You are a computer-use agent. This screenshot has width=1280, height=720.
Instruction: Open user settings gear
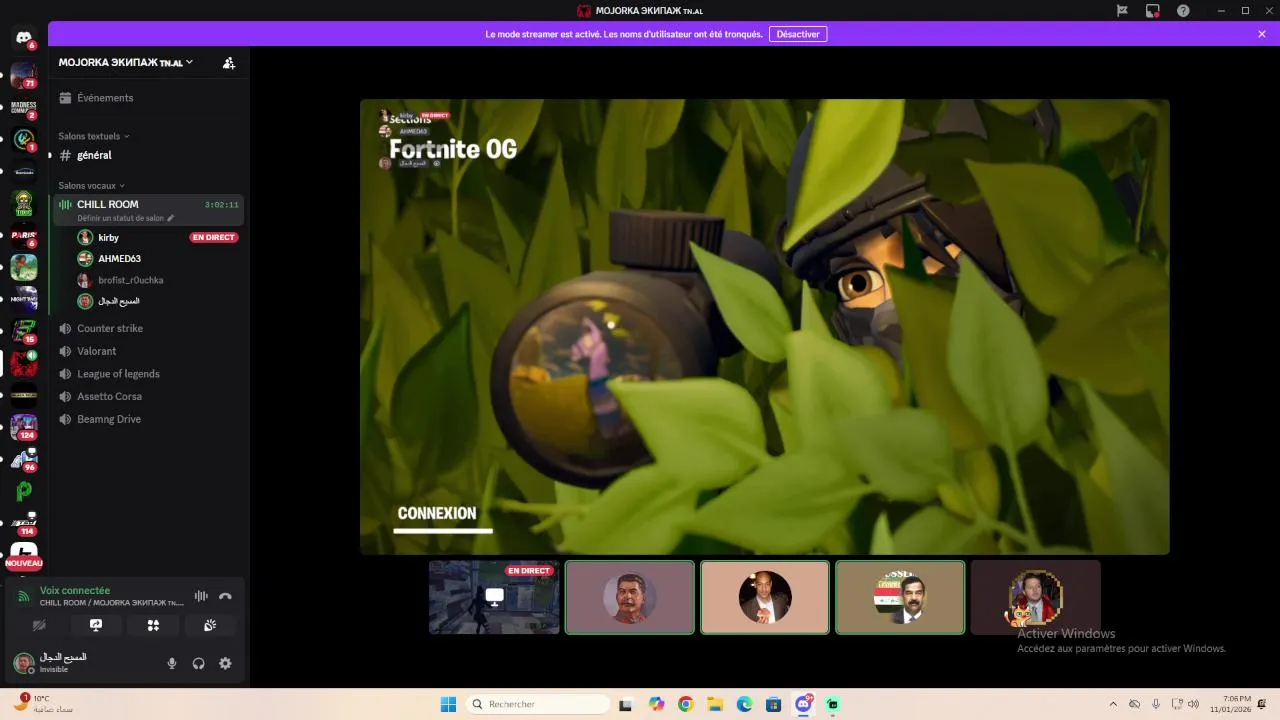(225, 663)
